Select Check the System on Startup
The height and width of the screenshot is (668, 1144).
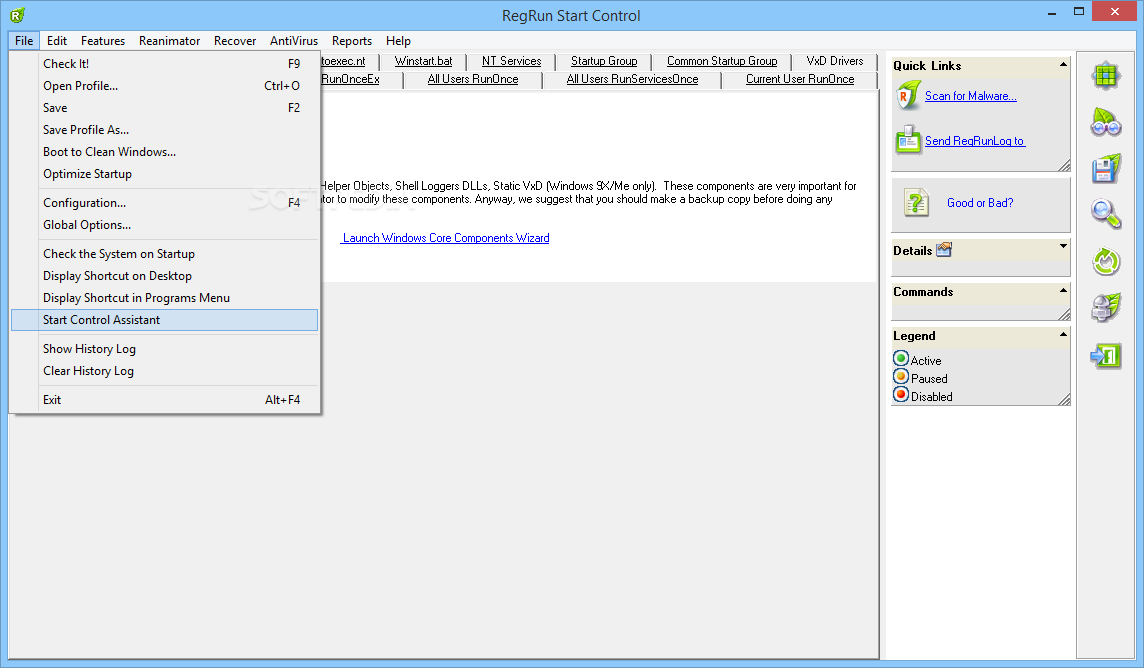[x=164, y=254]
